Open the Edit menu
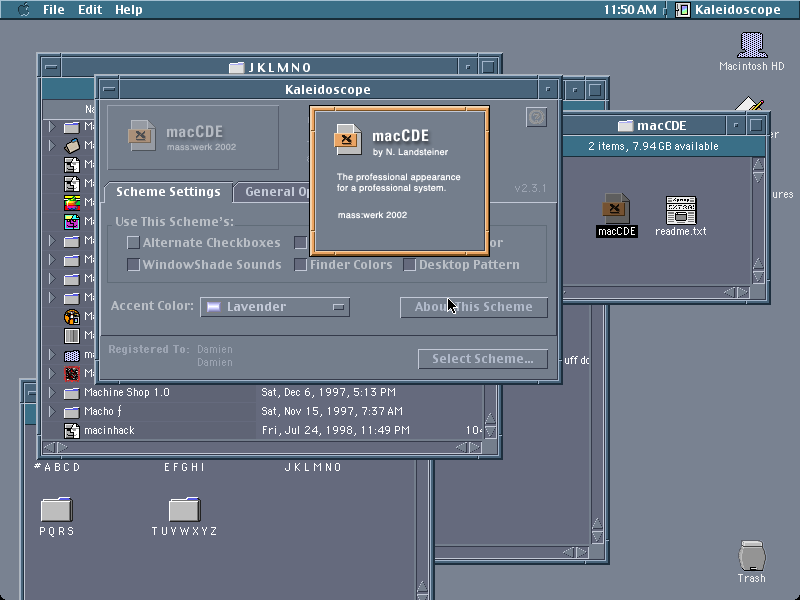Viewport: 800px width, 600px height. tap(90, 10)
